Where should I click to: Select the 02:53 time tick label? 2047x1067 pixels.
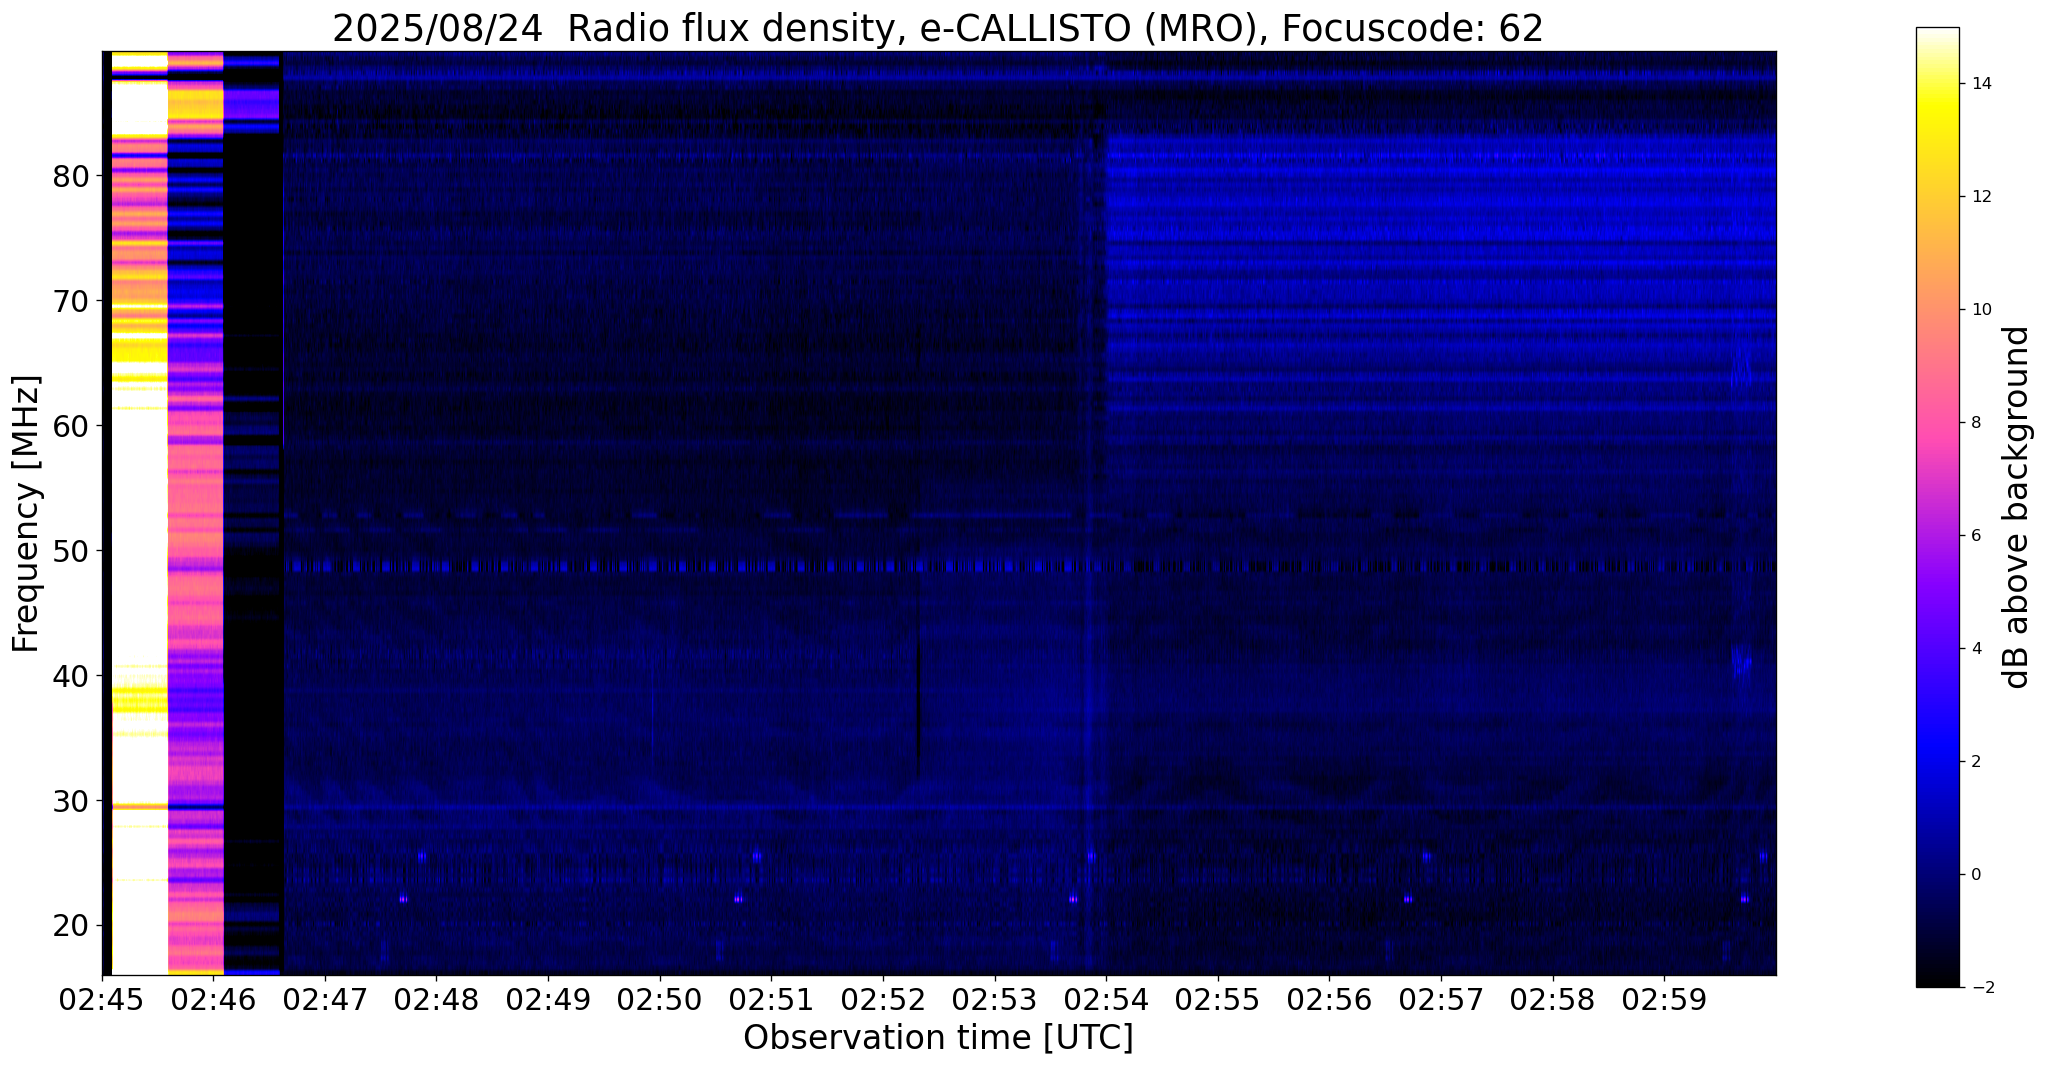[x=995, y=1000]
